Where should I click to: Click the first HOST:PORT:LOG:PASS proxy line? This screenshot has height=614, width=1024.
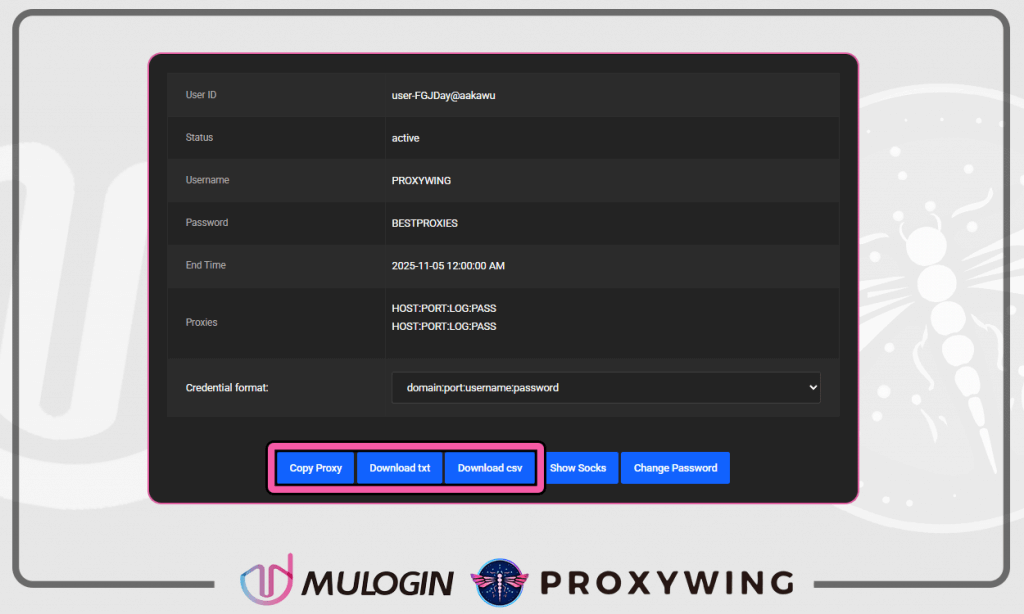[x=444, y=308]
